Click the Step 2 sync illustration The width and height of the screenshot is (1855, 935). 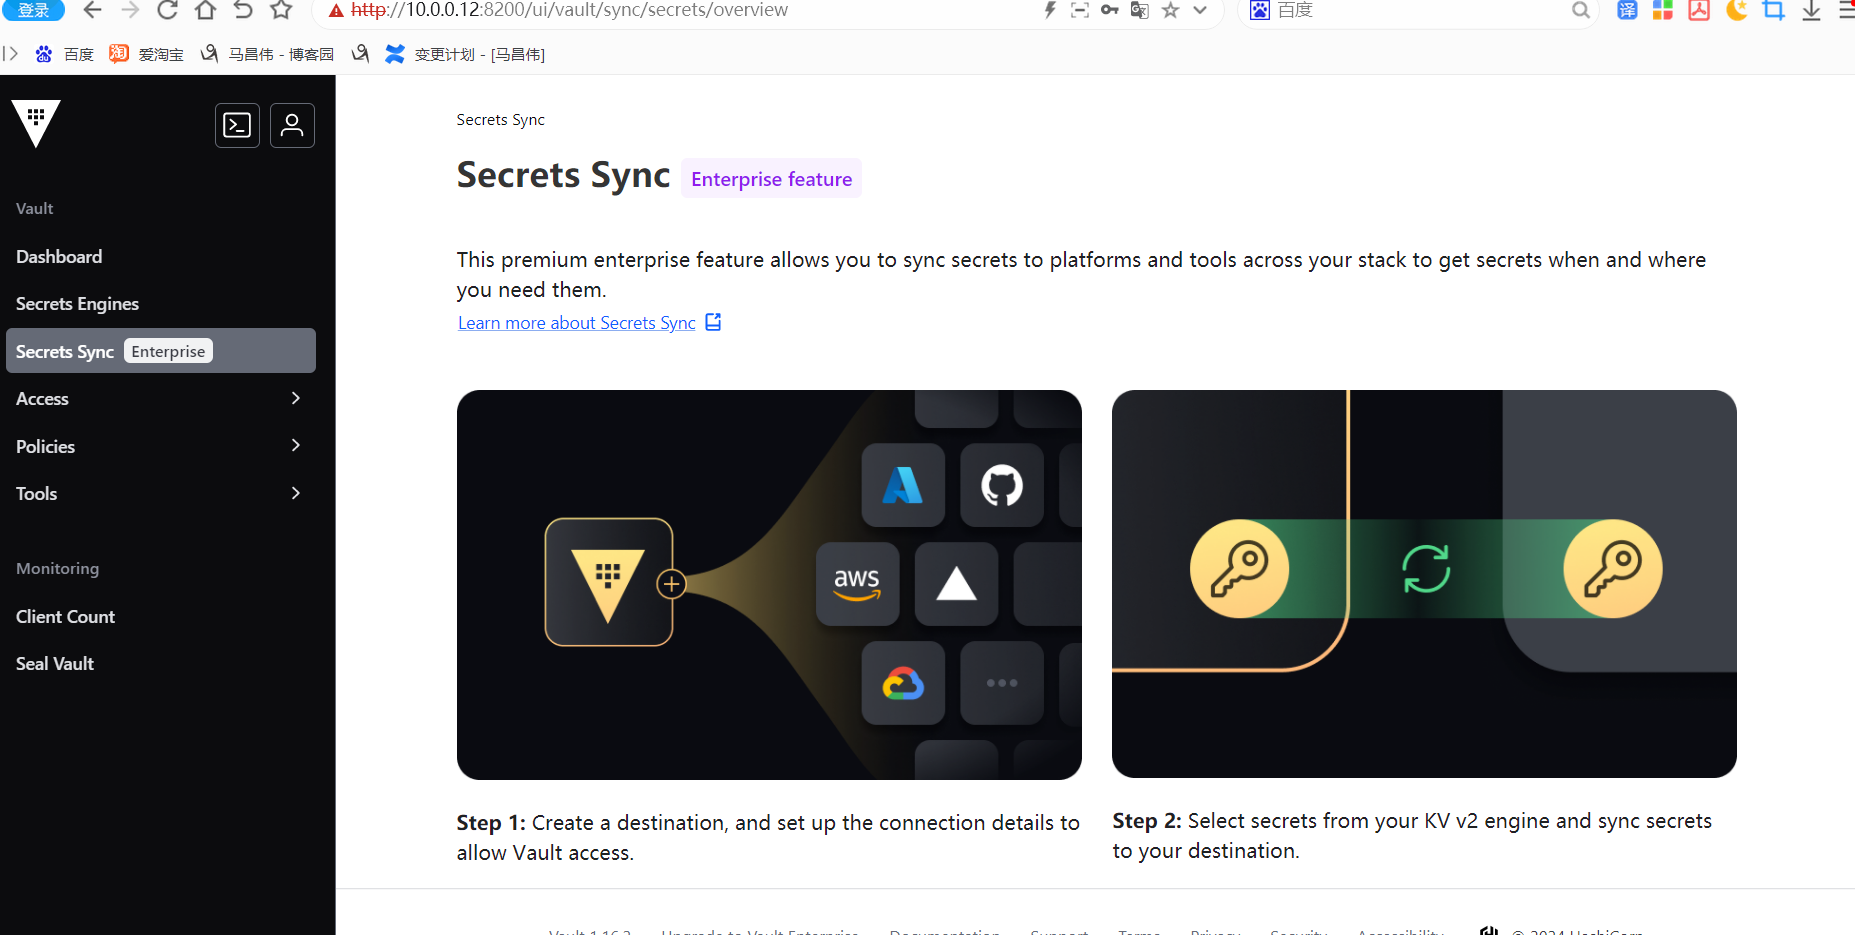tap(1424, 584)
